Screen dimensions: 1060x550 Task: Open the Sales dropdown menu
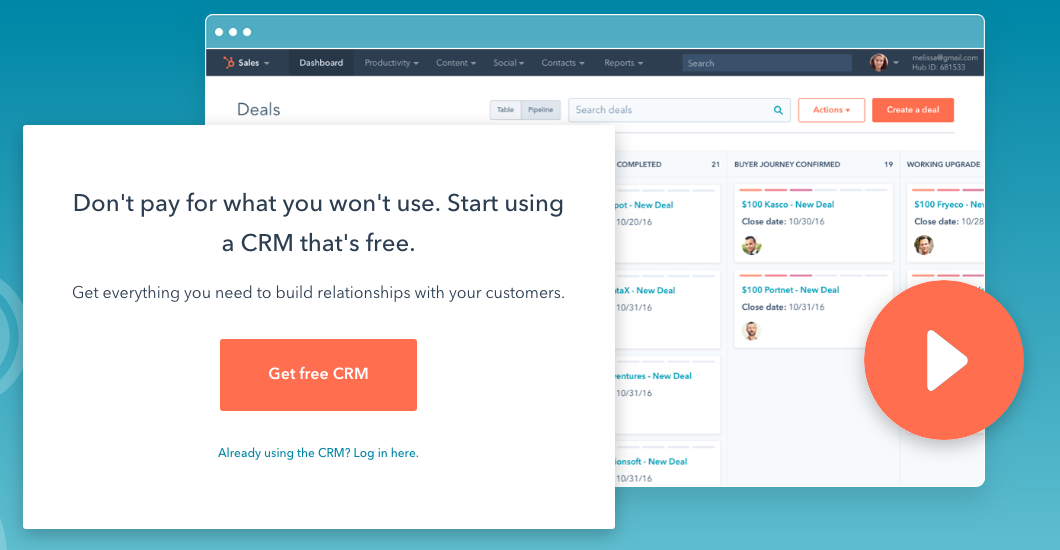tap(254, 63)
